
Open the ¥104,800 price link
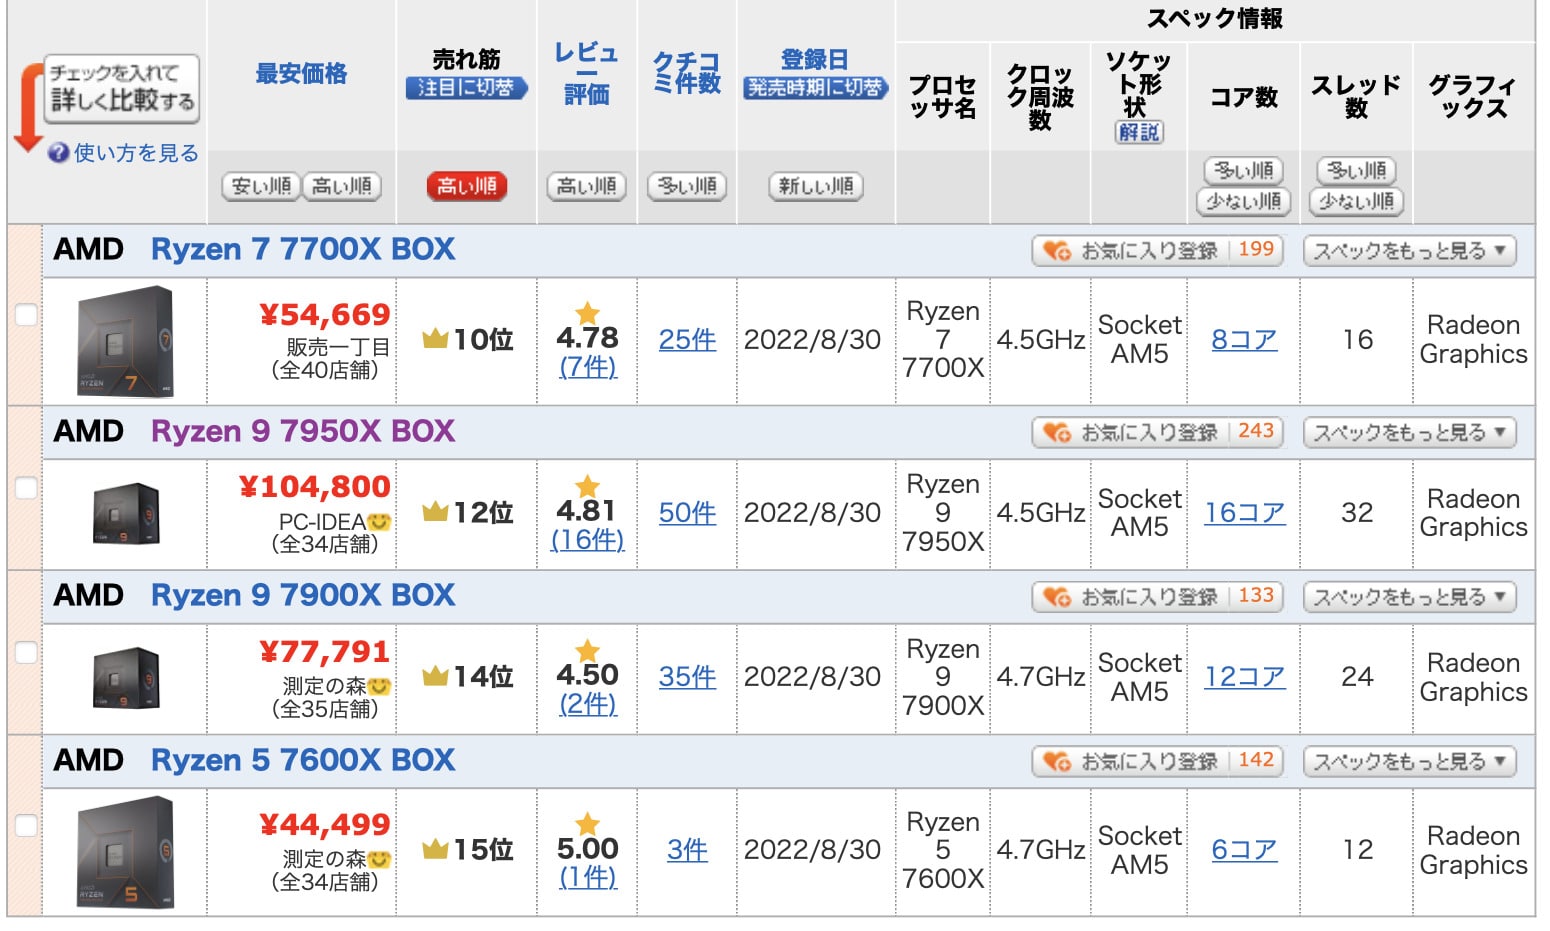tap(315, 487)
